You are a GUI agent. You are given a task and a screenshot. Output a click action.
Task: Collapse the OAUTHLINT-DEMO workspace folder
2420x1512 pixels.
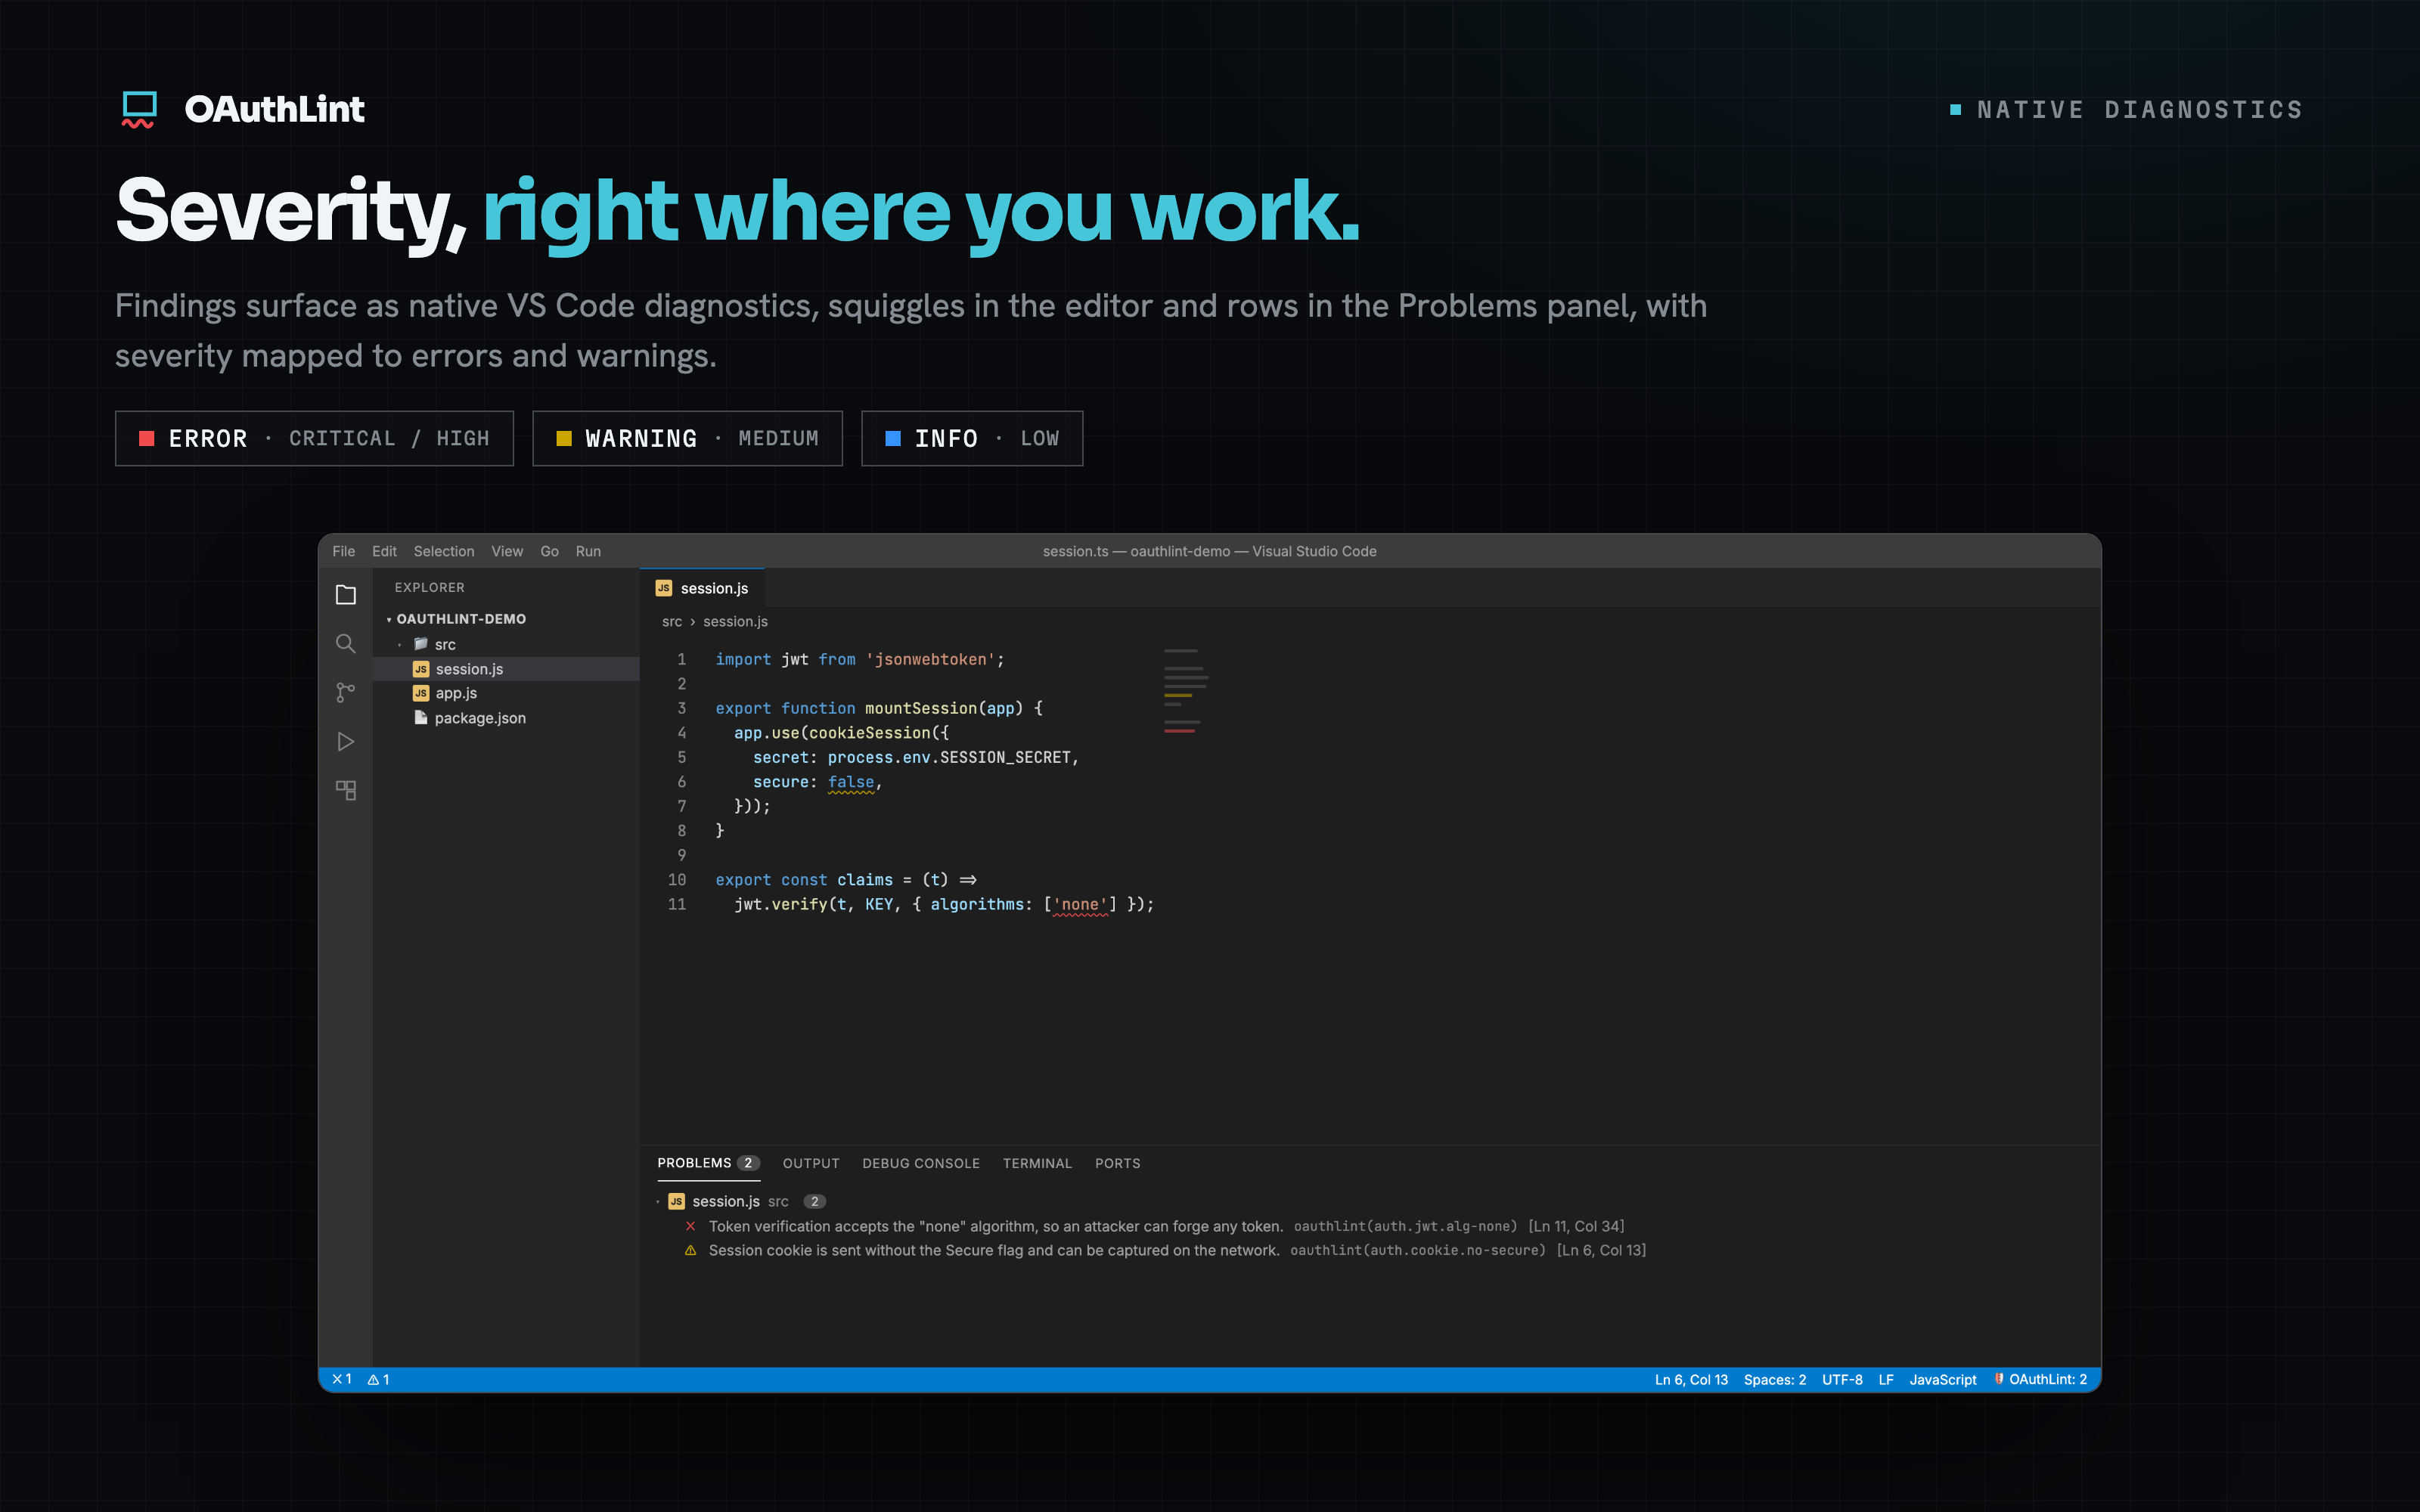(389, 620)
